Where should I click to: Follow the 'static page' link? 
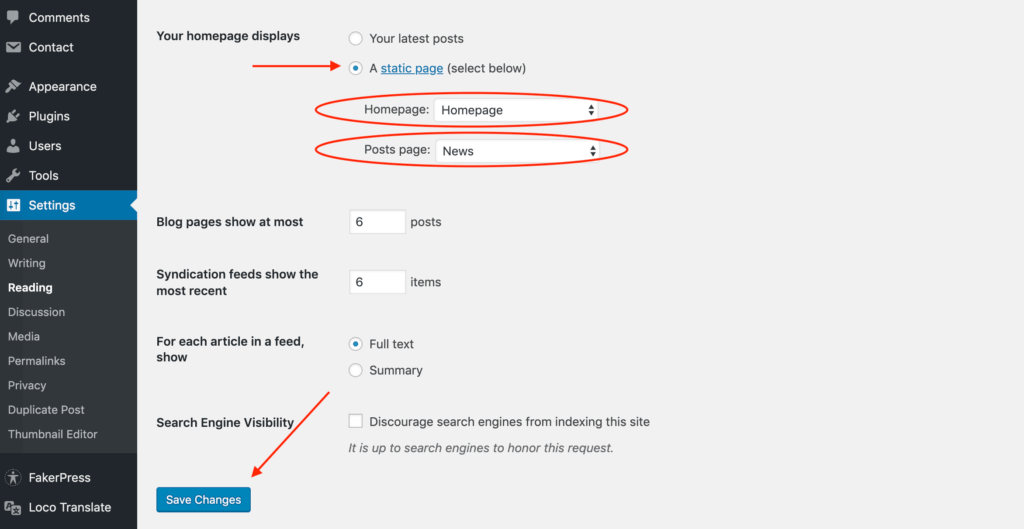click(412, 69)
